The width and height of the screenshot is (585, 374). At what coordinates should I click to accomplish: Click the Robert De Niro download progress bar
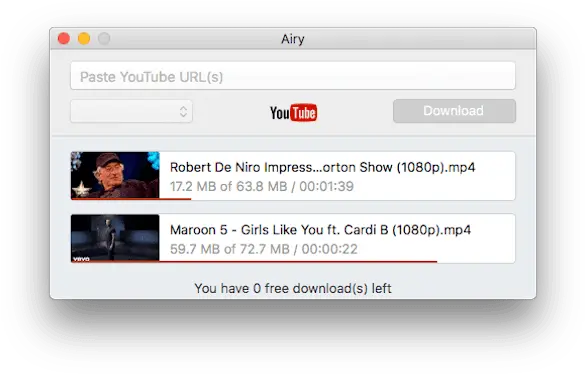pos(131,199)
